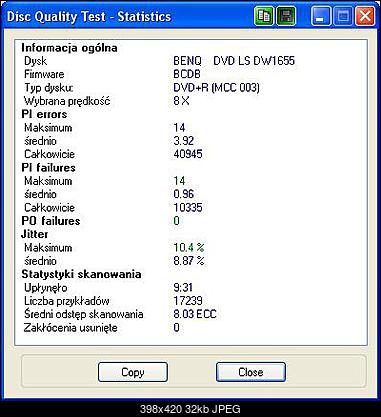
Task: Click the 'Liczba przykładów' label
Action: pyautogui.click(x=67, y=301)
